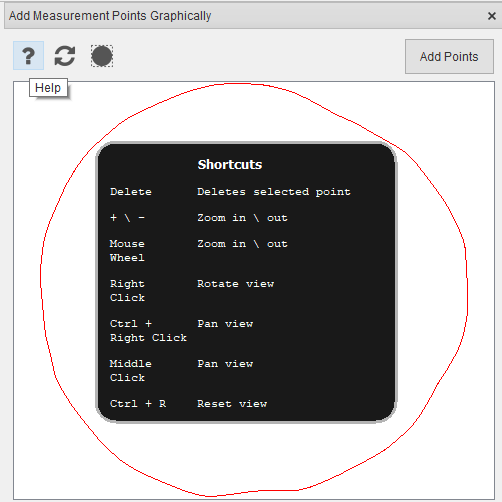This screenshot has width=502, height=502.
Task: Close the Add Measurement Points dialog
Action: (x=491, y=16)
